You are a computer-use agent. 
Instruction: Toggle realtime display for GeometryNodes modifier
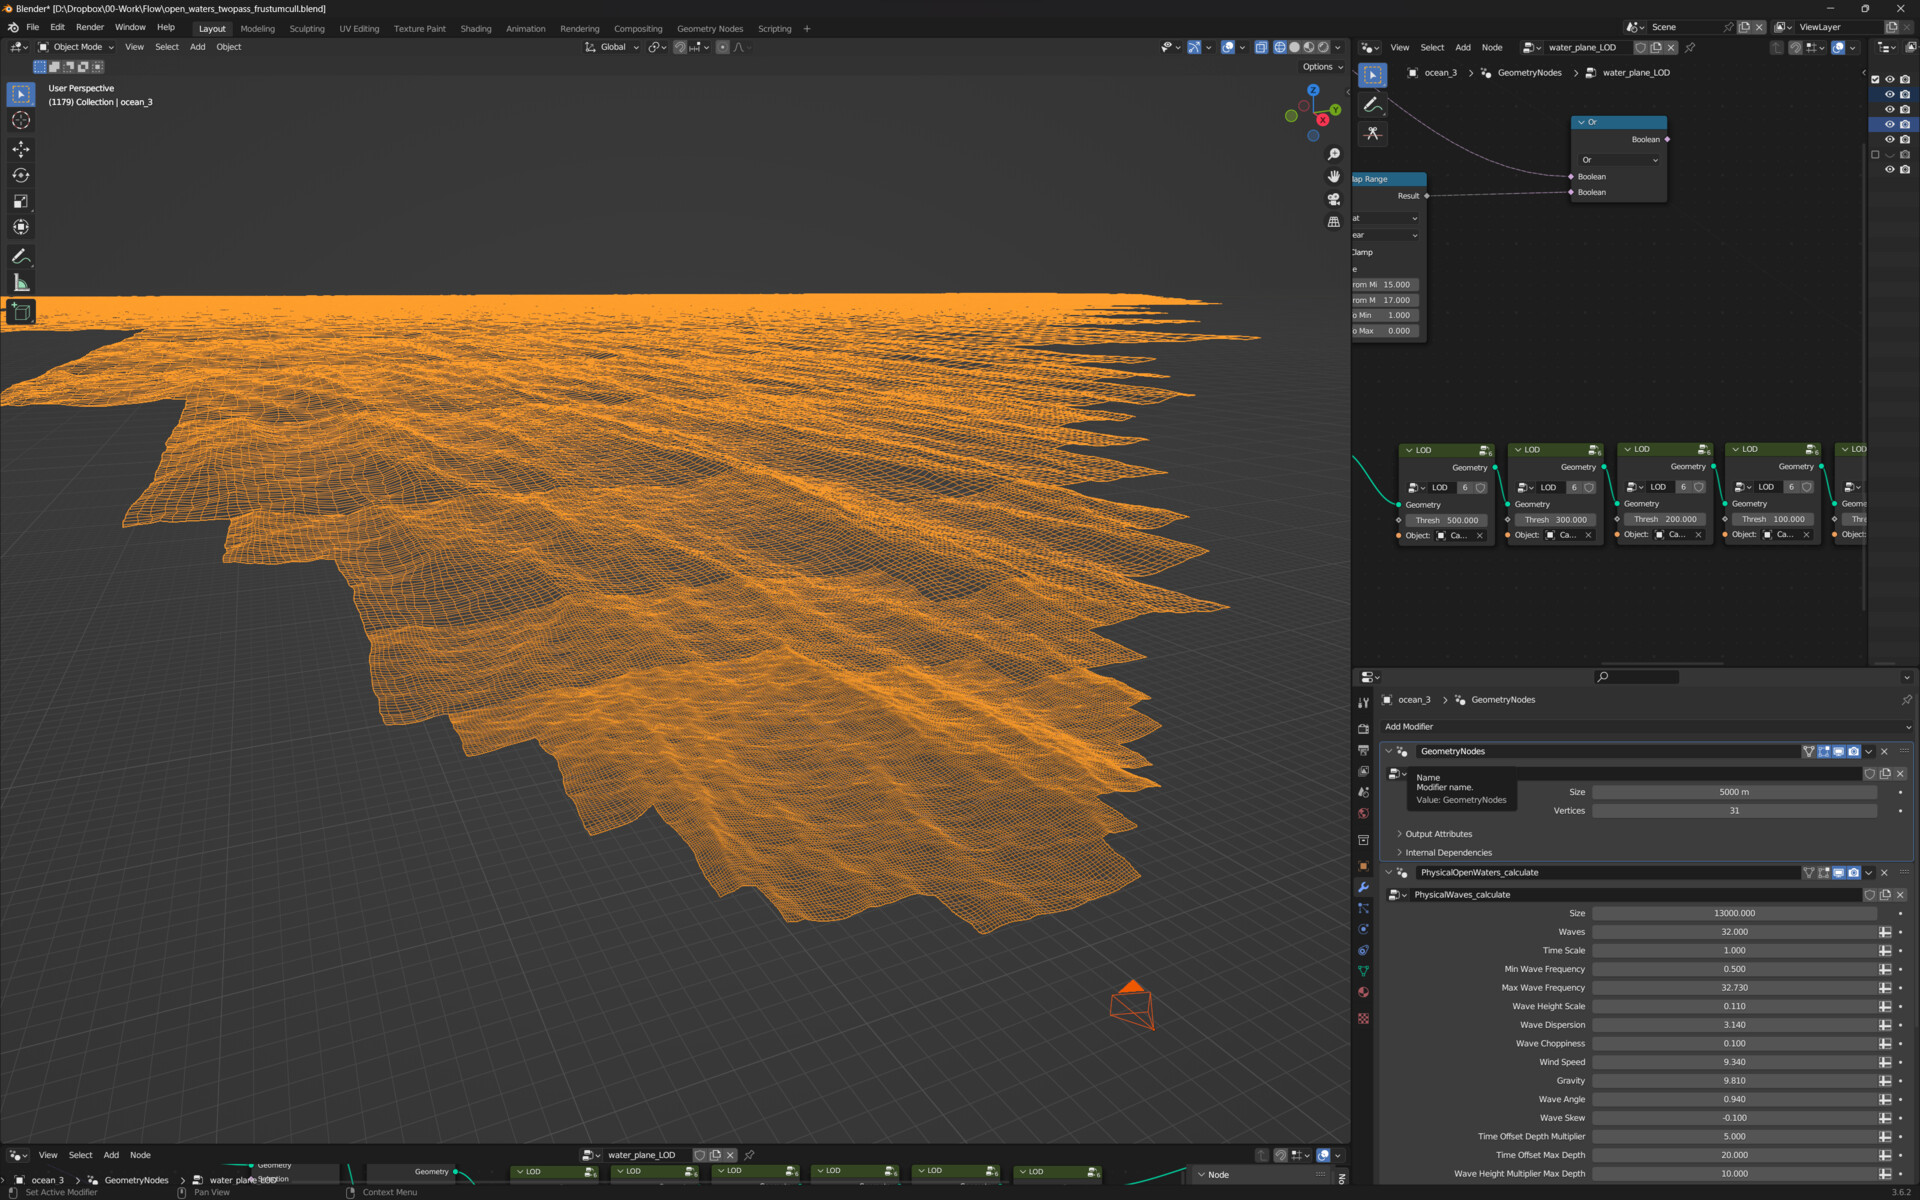click(1838, 751)
